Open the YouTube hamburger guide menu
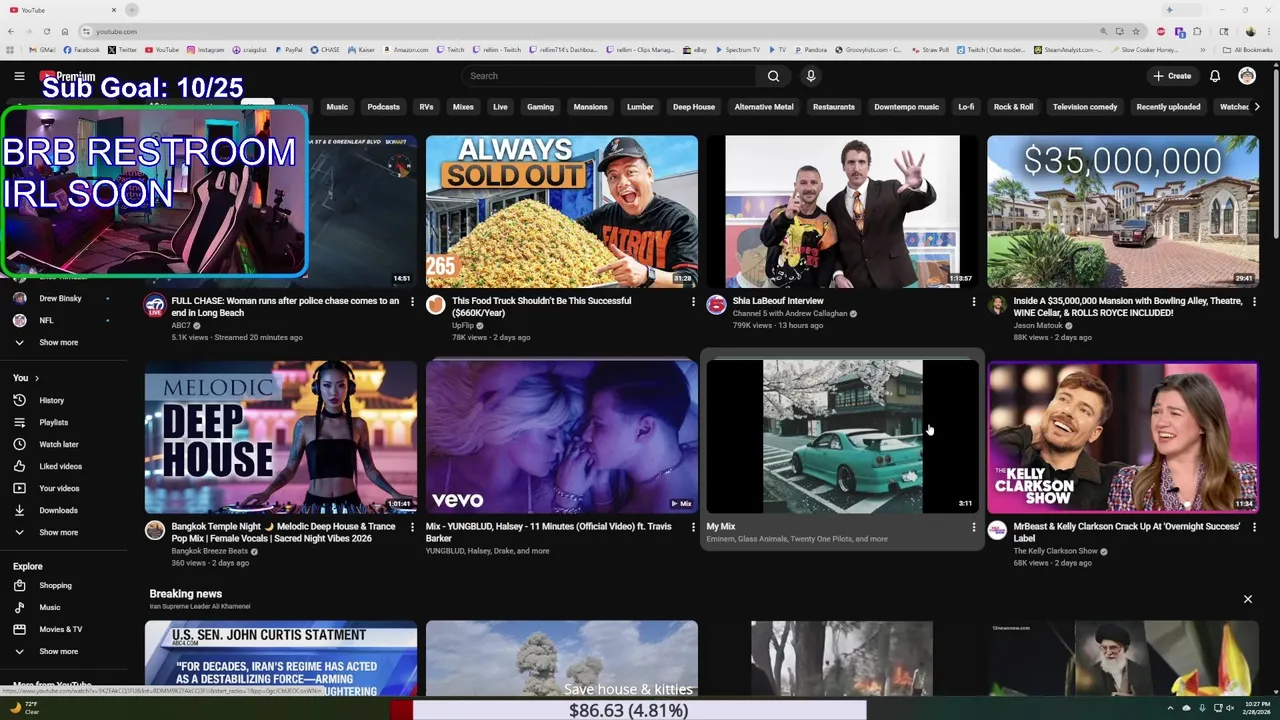The height and width of the screenshot is (720, 1280). (x=19, y=76)
